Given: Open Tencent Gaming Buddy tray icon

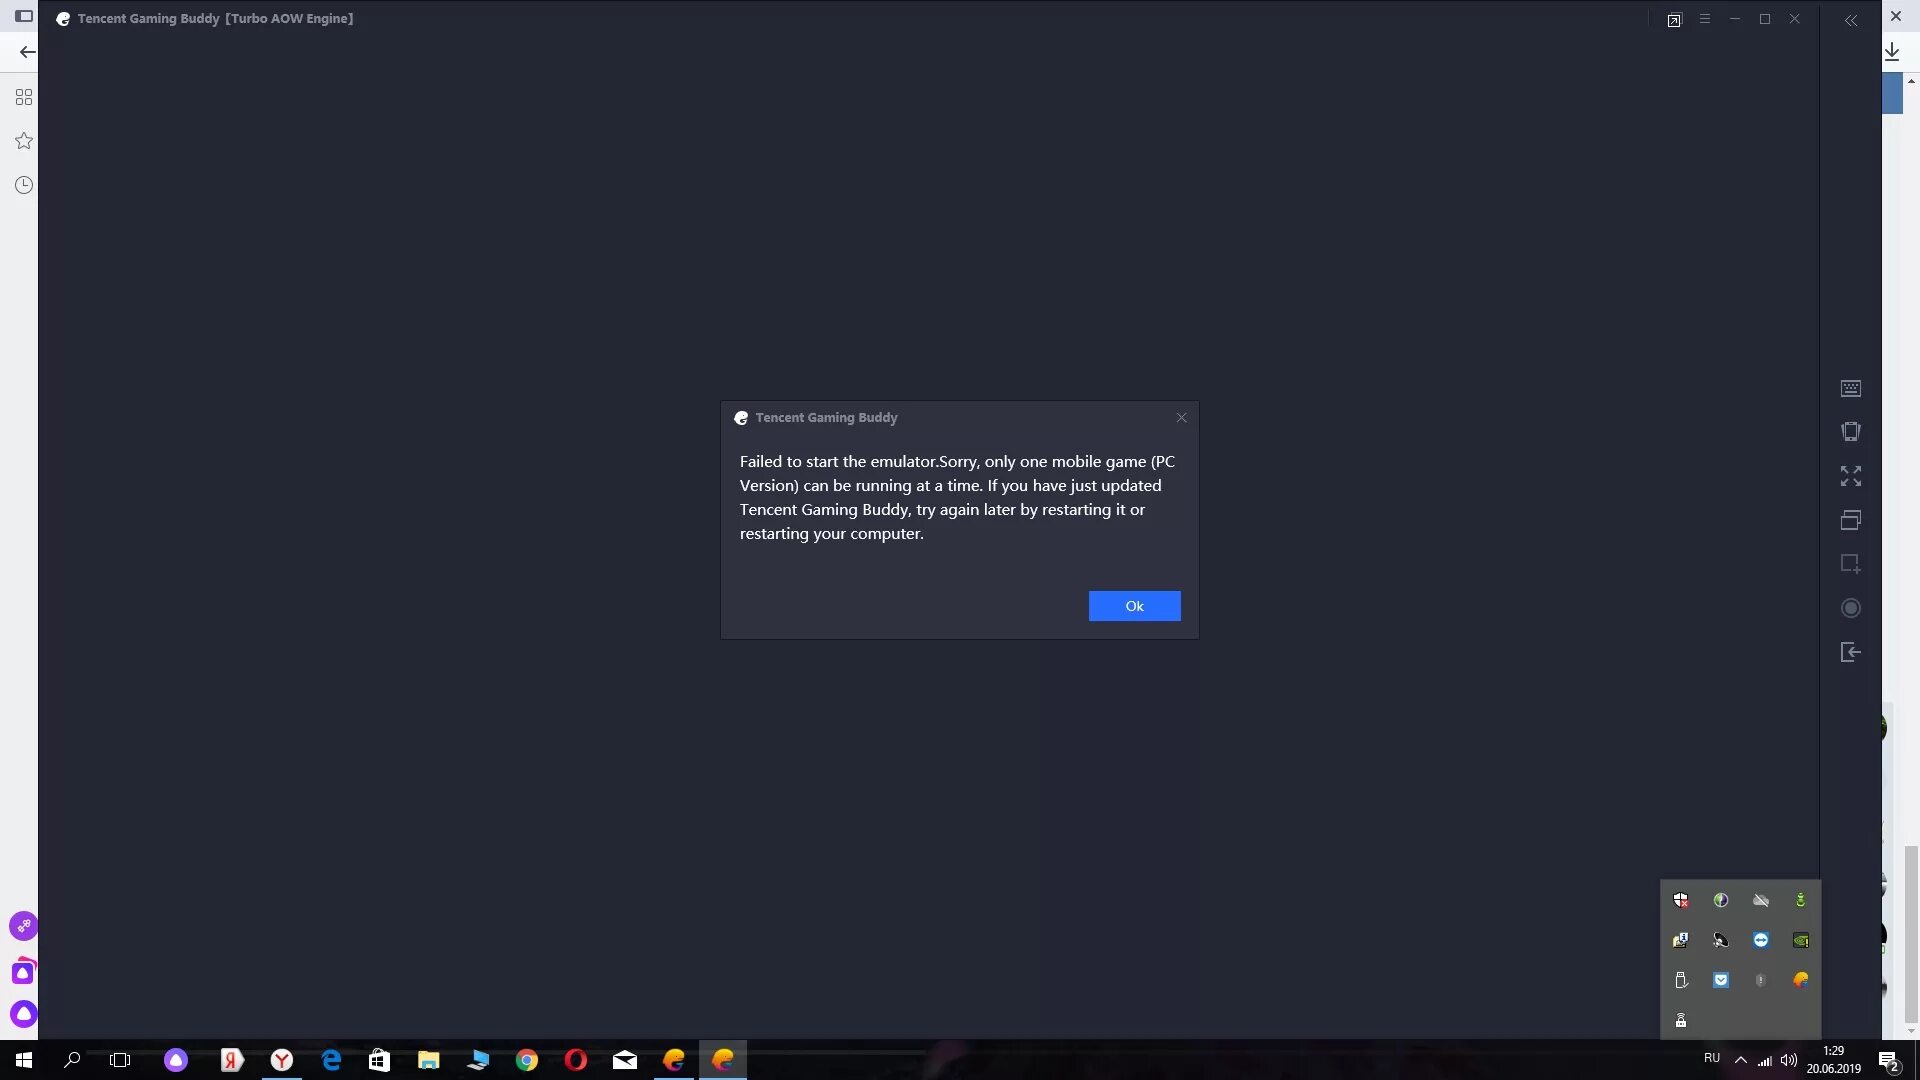Looking at the screenshot, I should [1801, 980].
